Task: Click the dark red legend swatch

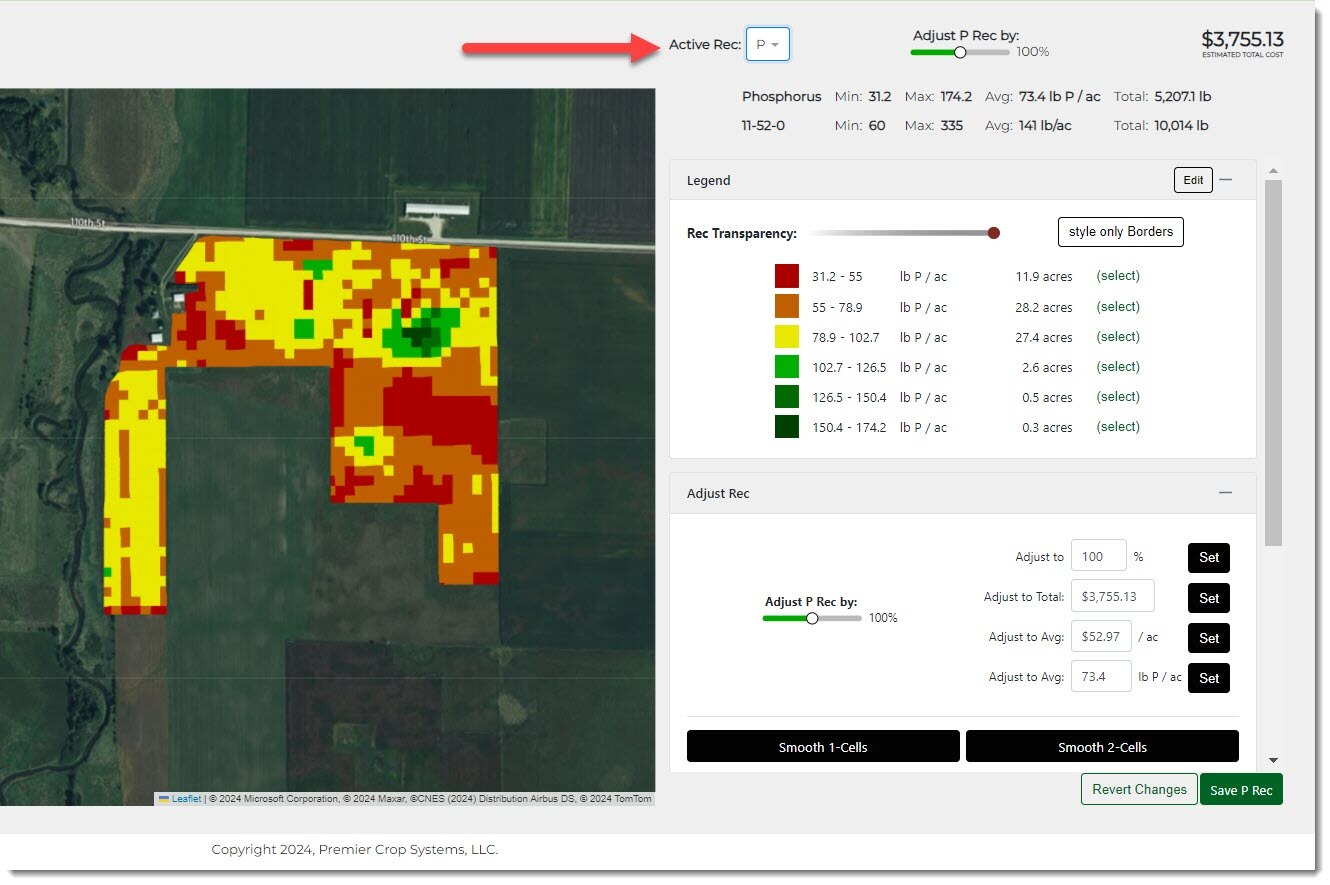Action: coord(786,277)
